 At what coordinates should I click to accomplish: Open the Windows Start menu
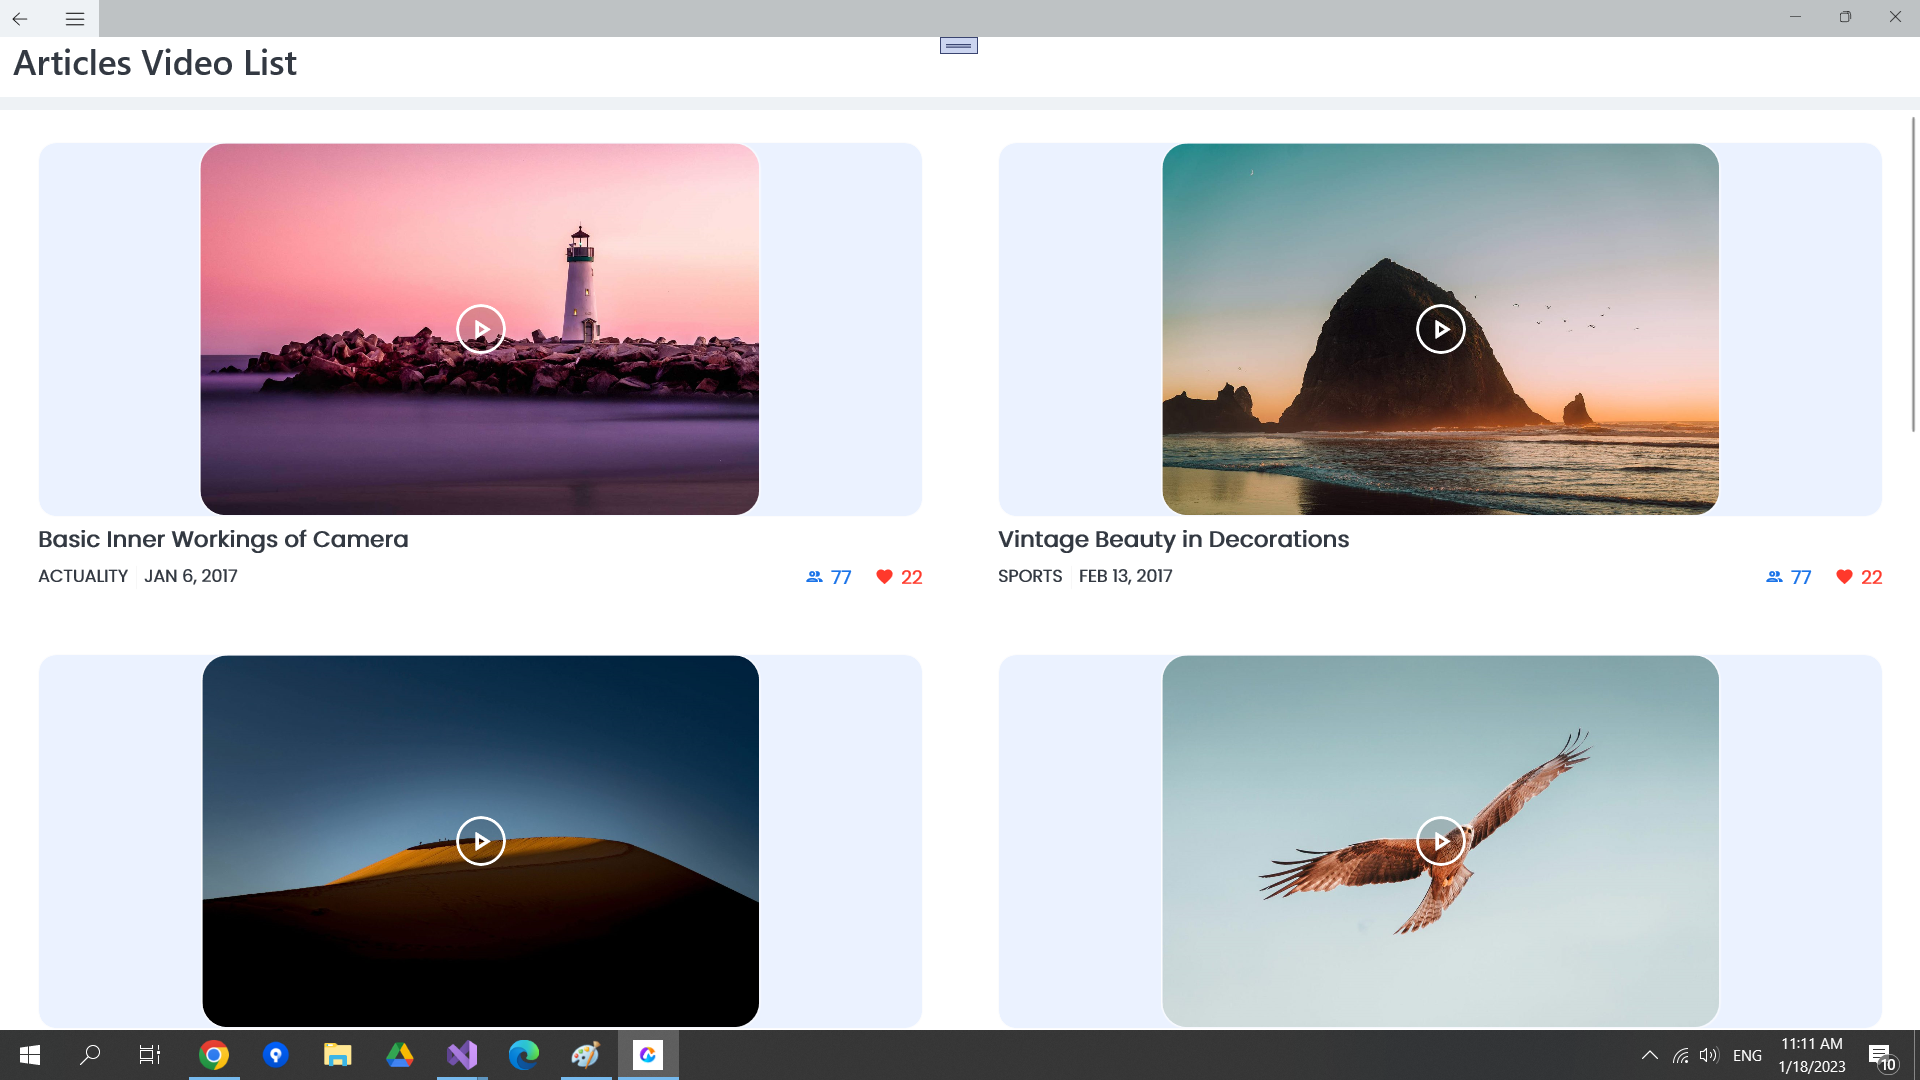point(30,1055)
